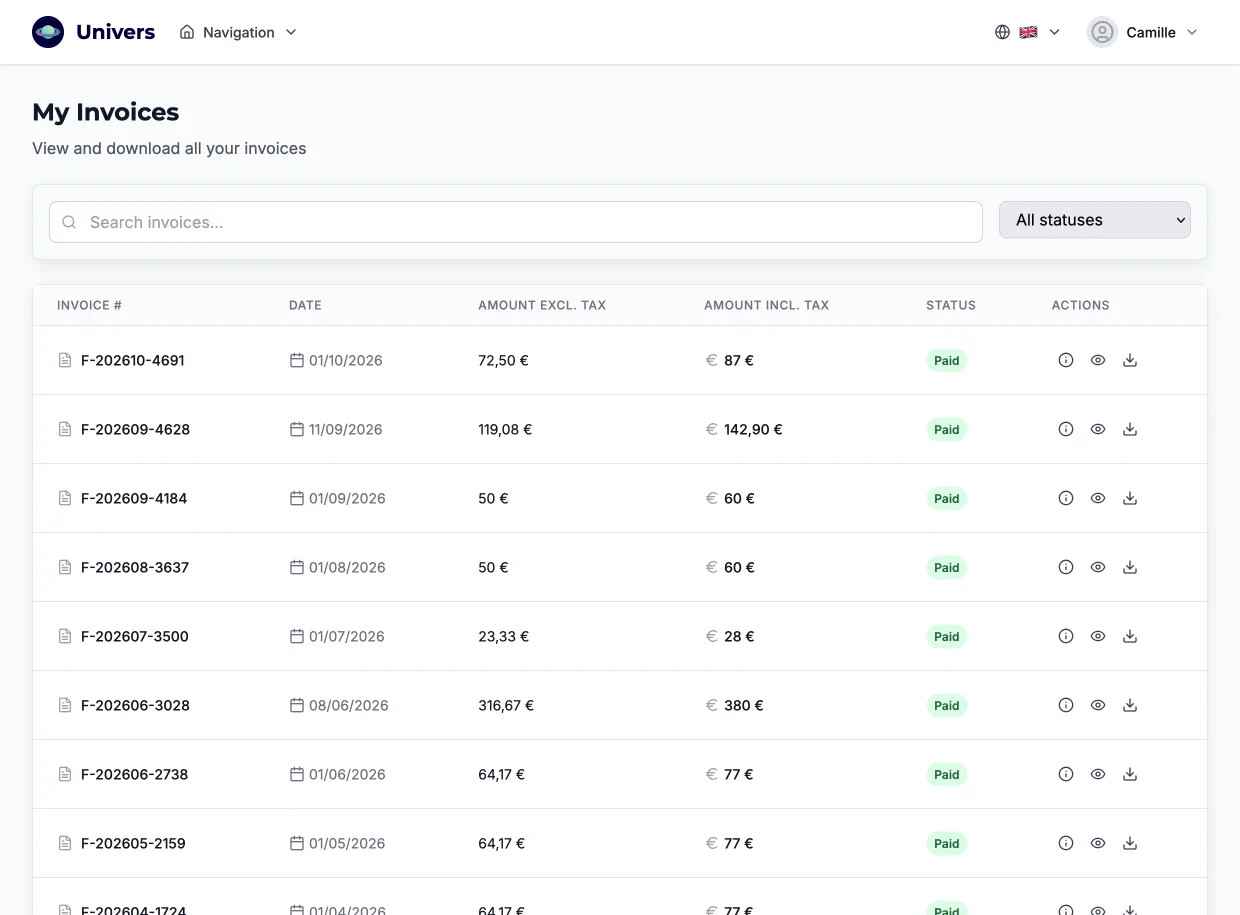1240x915 pixels.
Task: Open info for invoice F-202605-2159
Action: point(1066,843)
